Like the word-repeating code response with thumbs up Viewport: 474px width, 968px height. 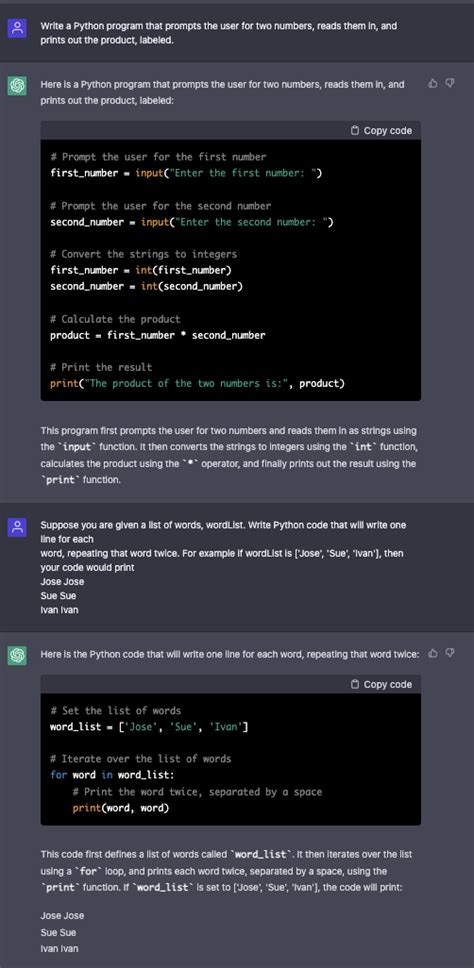point(433,653)
